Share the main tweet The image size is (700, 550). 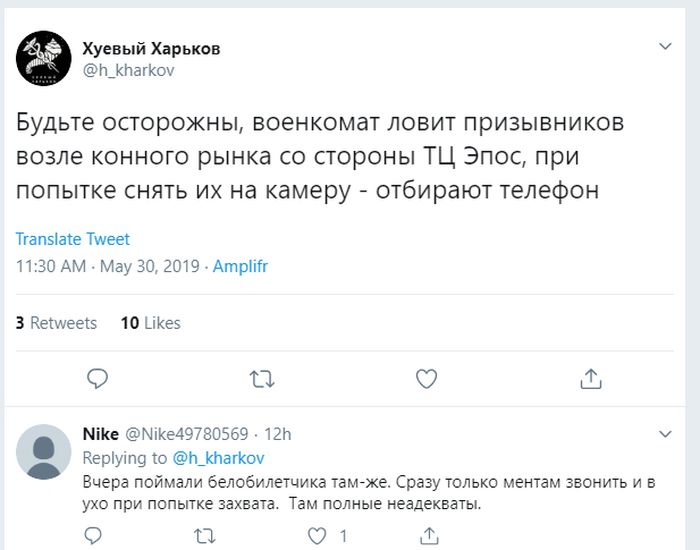pyautogui.click(x=591, y=378)
